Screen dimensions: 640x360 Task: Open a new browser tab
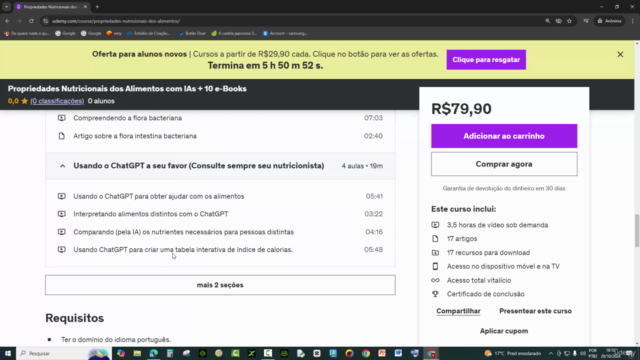click(97, 7)
